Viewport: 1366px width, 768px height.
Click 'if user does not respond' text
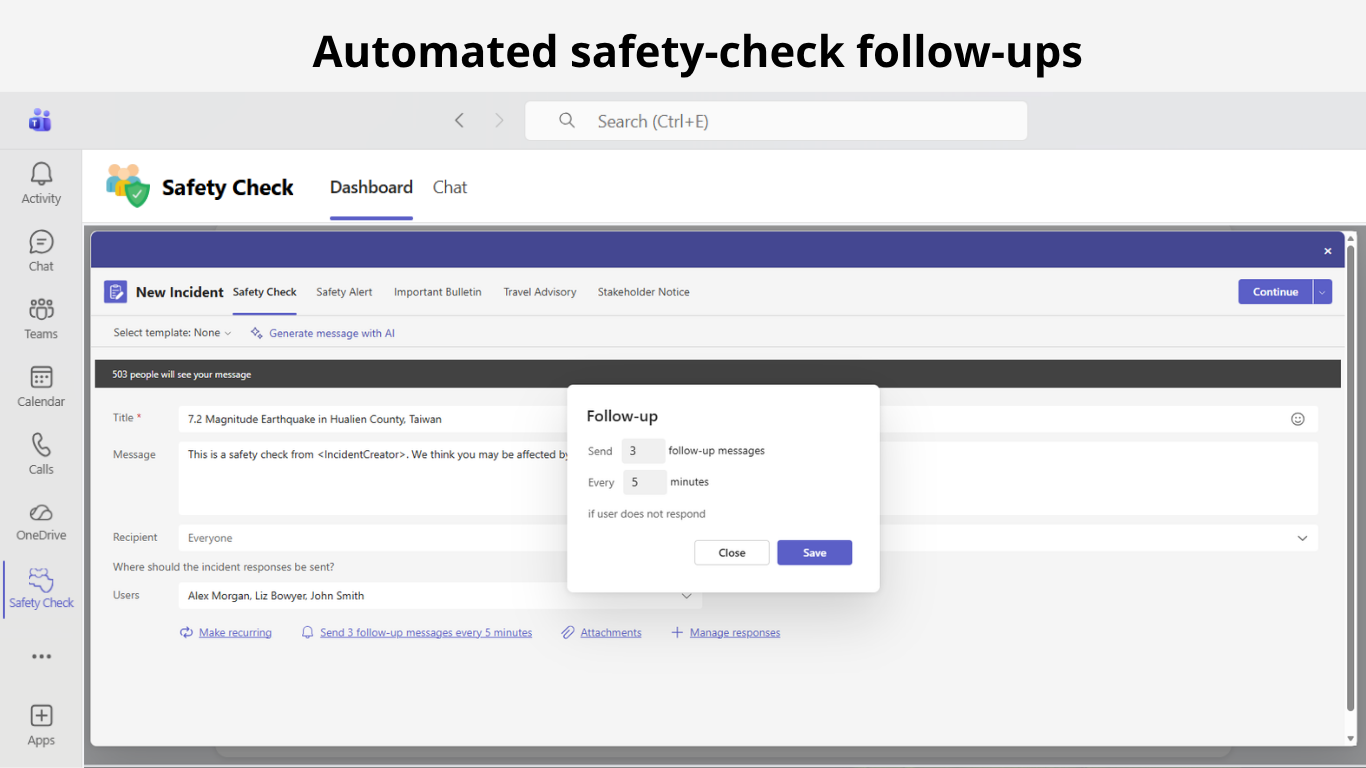(647, 514)
